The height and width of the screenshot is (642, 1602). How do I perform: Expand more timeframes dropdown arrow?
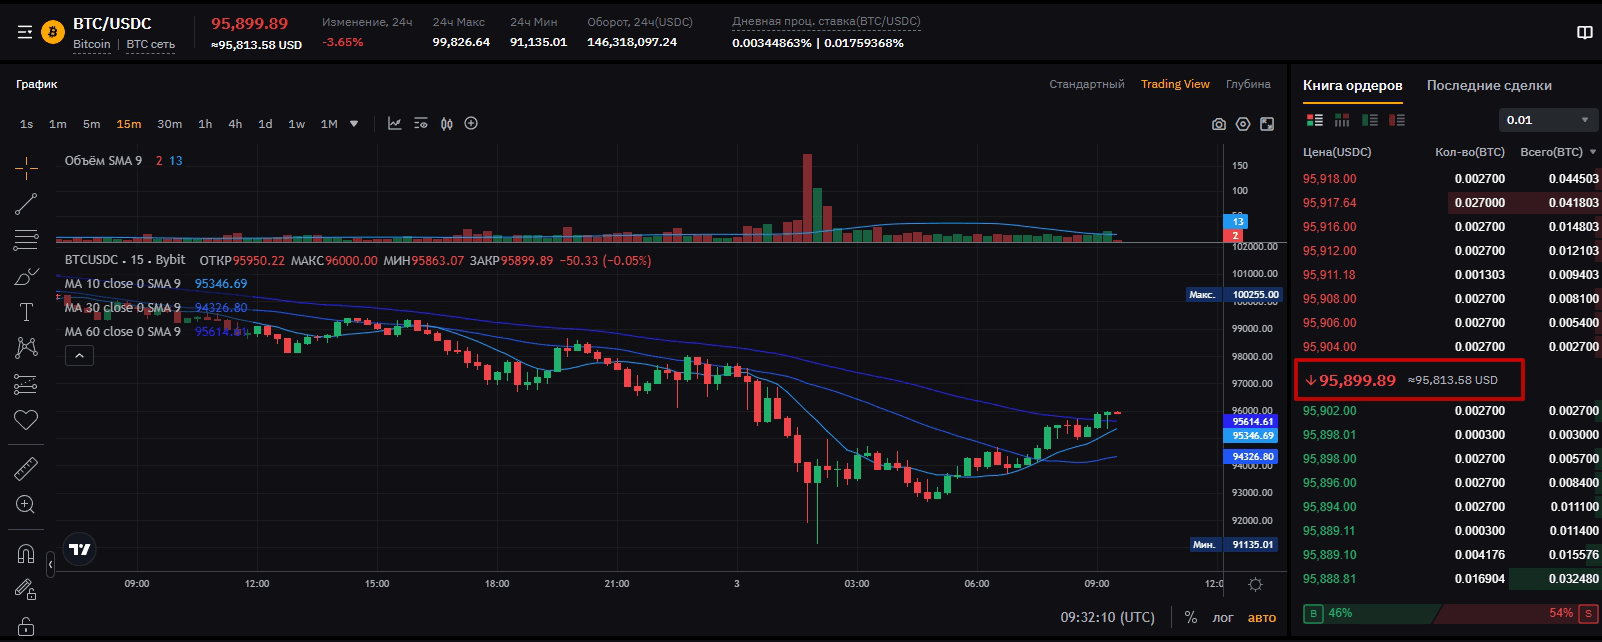tap(354, 124)
